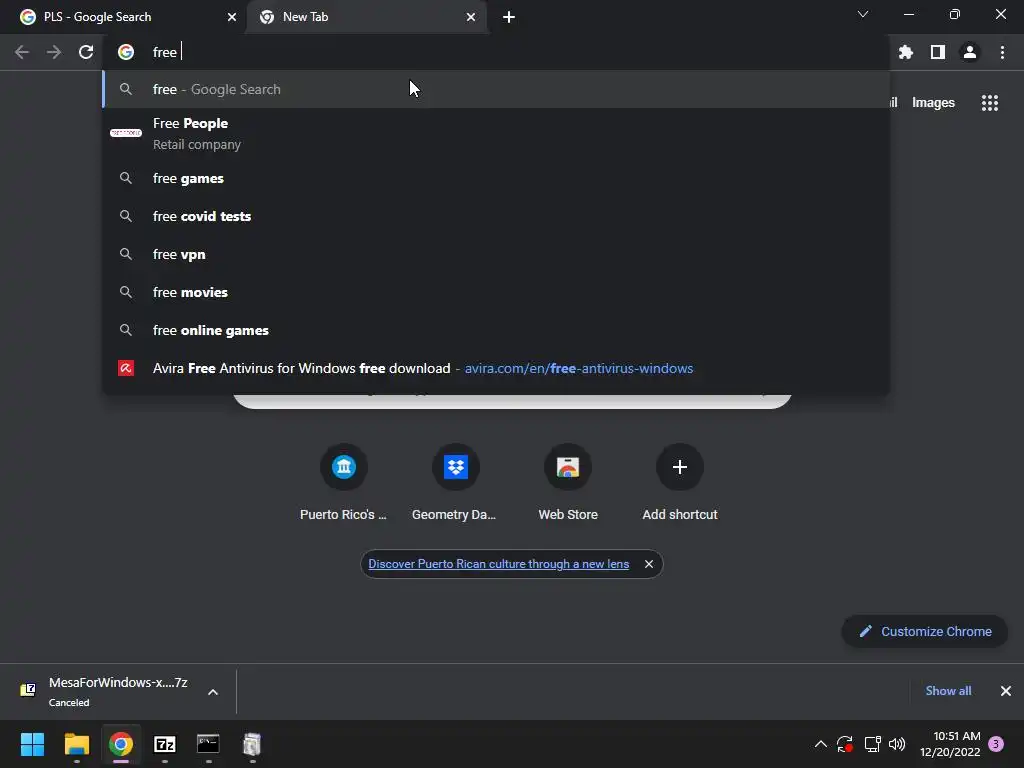Click the Google logo in the address bar

126,52
